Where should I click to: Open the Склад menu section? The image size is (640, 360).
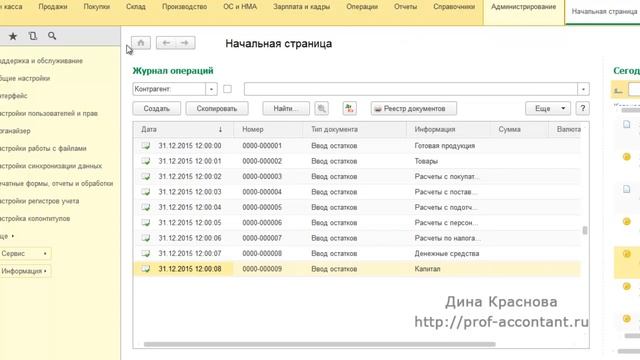136,7
